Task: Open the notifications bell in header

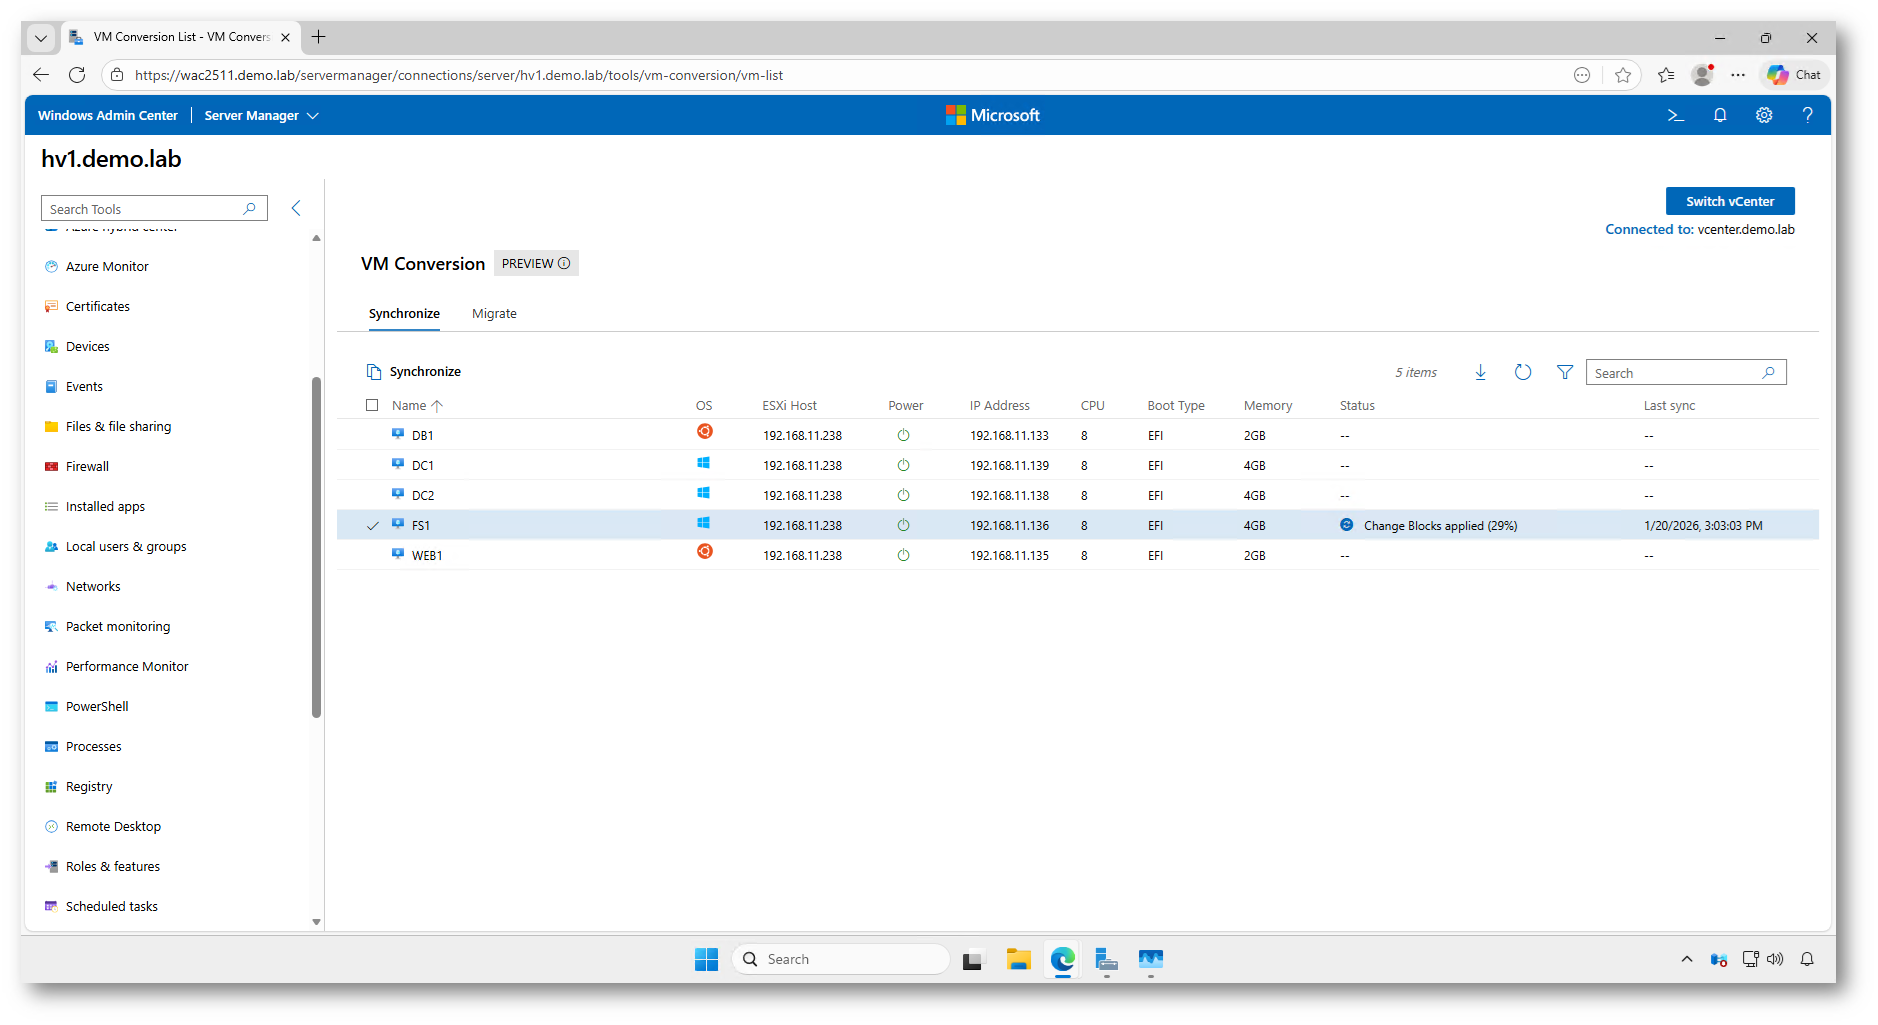Action: [1720, 116]
